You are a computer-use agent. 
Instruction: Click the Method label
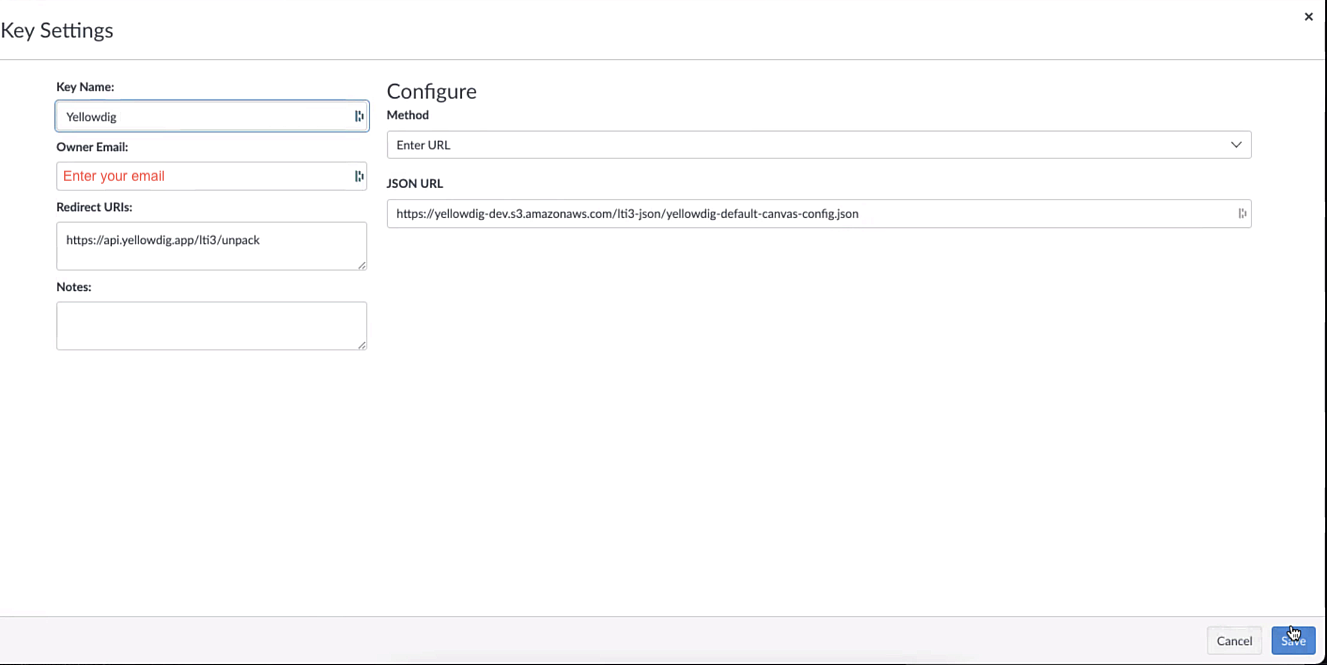408,115
